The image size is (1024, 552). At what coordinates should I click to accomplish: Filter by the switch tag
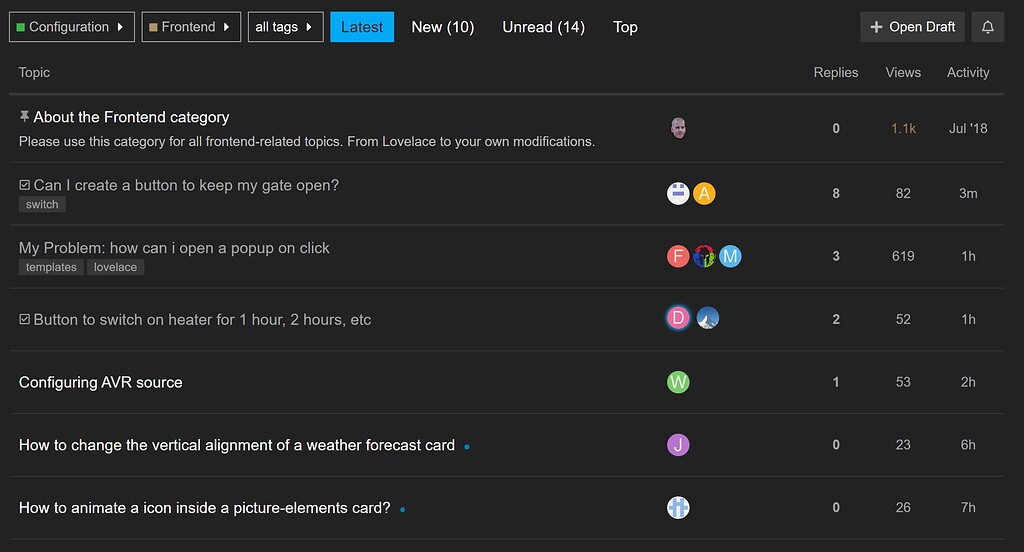click(x=42, y=204)
